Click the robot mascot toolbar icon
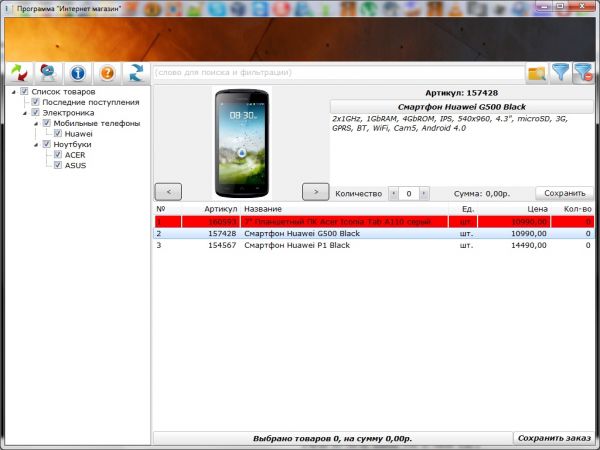The height and width of the screenshot is (450, 600). tap(48, 73)
